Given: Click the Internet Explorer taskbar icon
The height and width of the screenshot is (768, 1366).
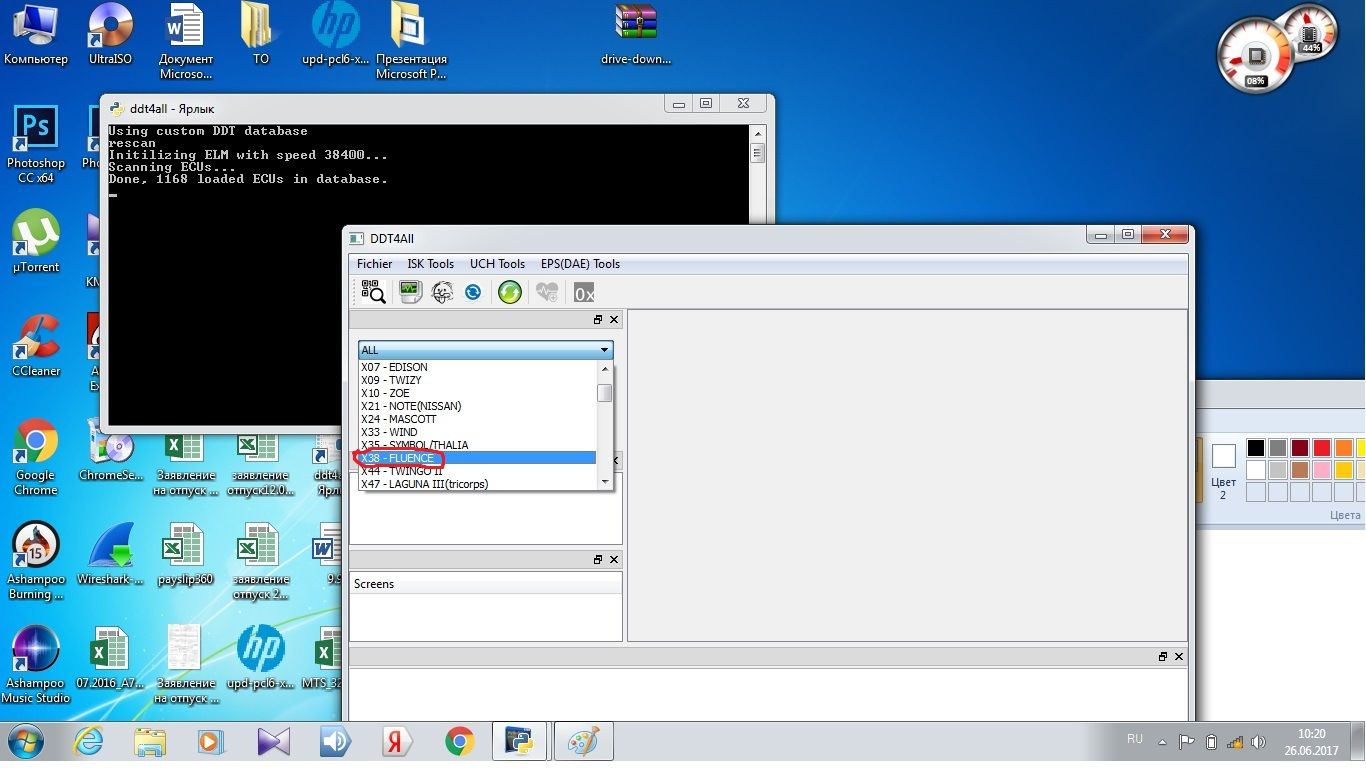Looking at the screenshot, I should click(x=89, y=742).
